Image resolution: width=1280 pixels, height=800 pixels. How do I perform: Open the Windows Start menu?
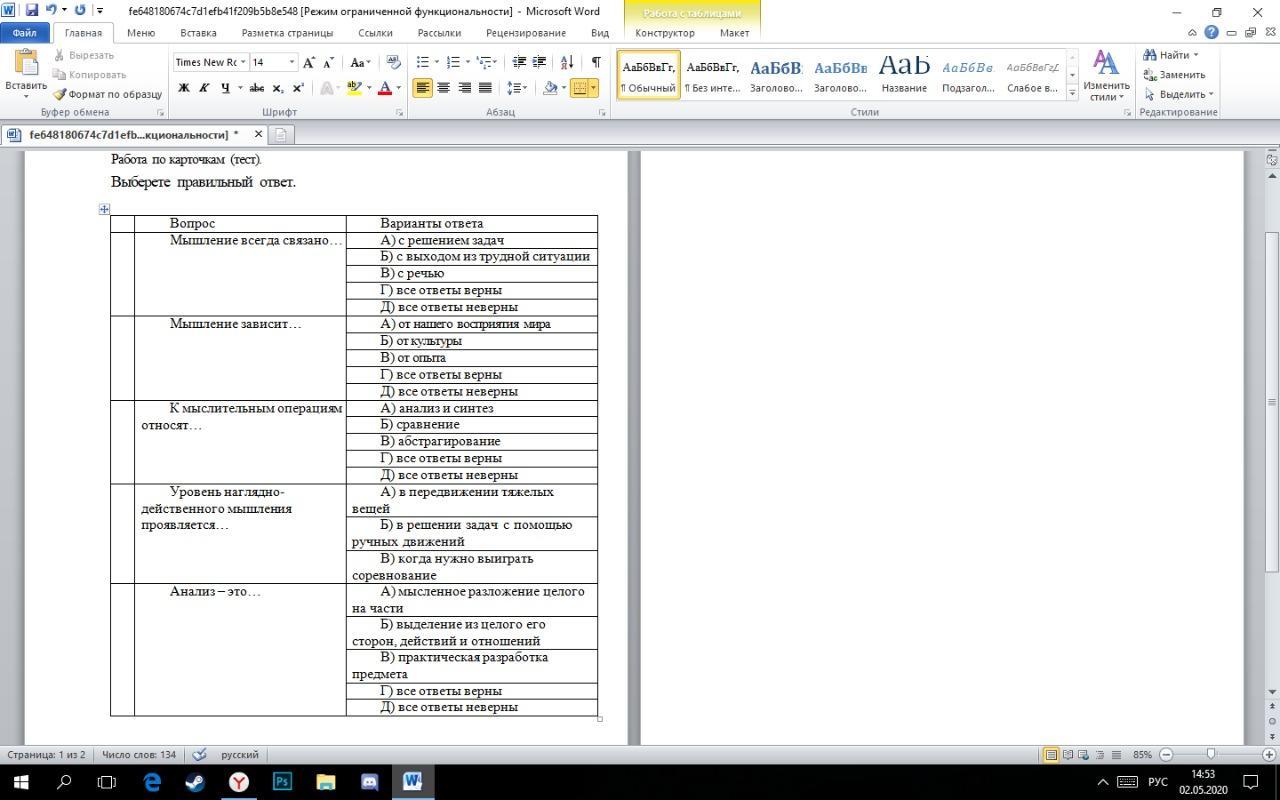pos(20,781)
